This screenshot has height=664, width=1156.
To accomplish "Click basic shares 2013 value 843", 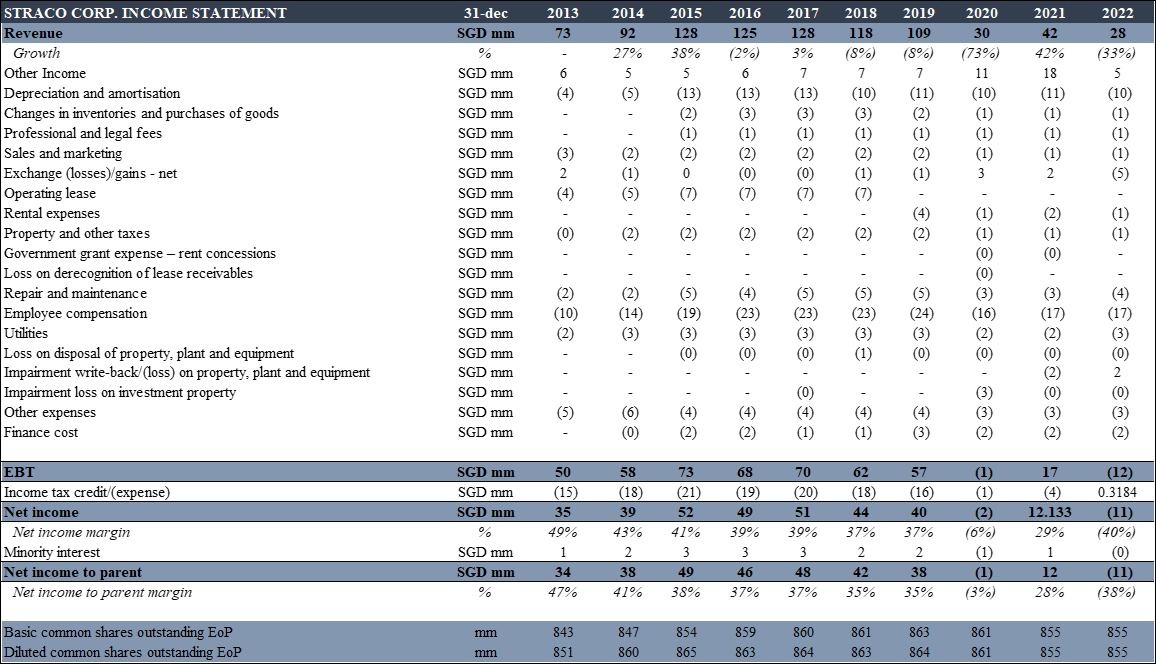I will click(x=564, y=632).
